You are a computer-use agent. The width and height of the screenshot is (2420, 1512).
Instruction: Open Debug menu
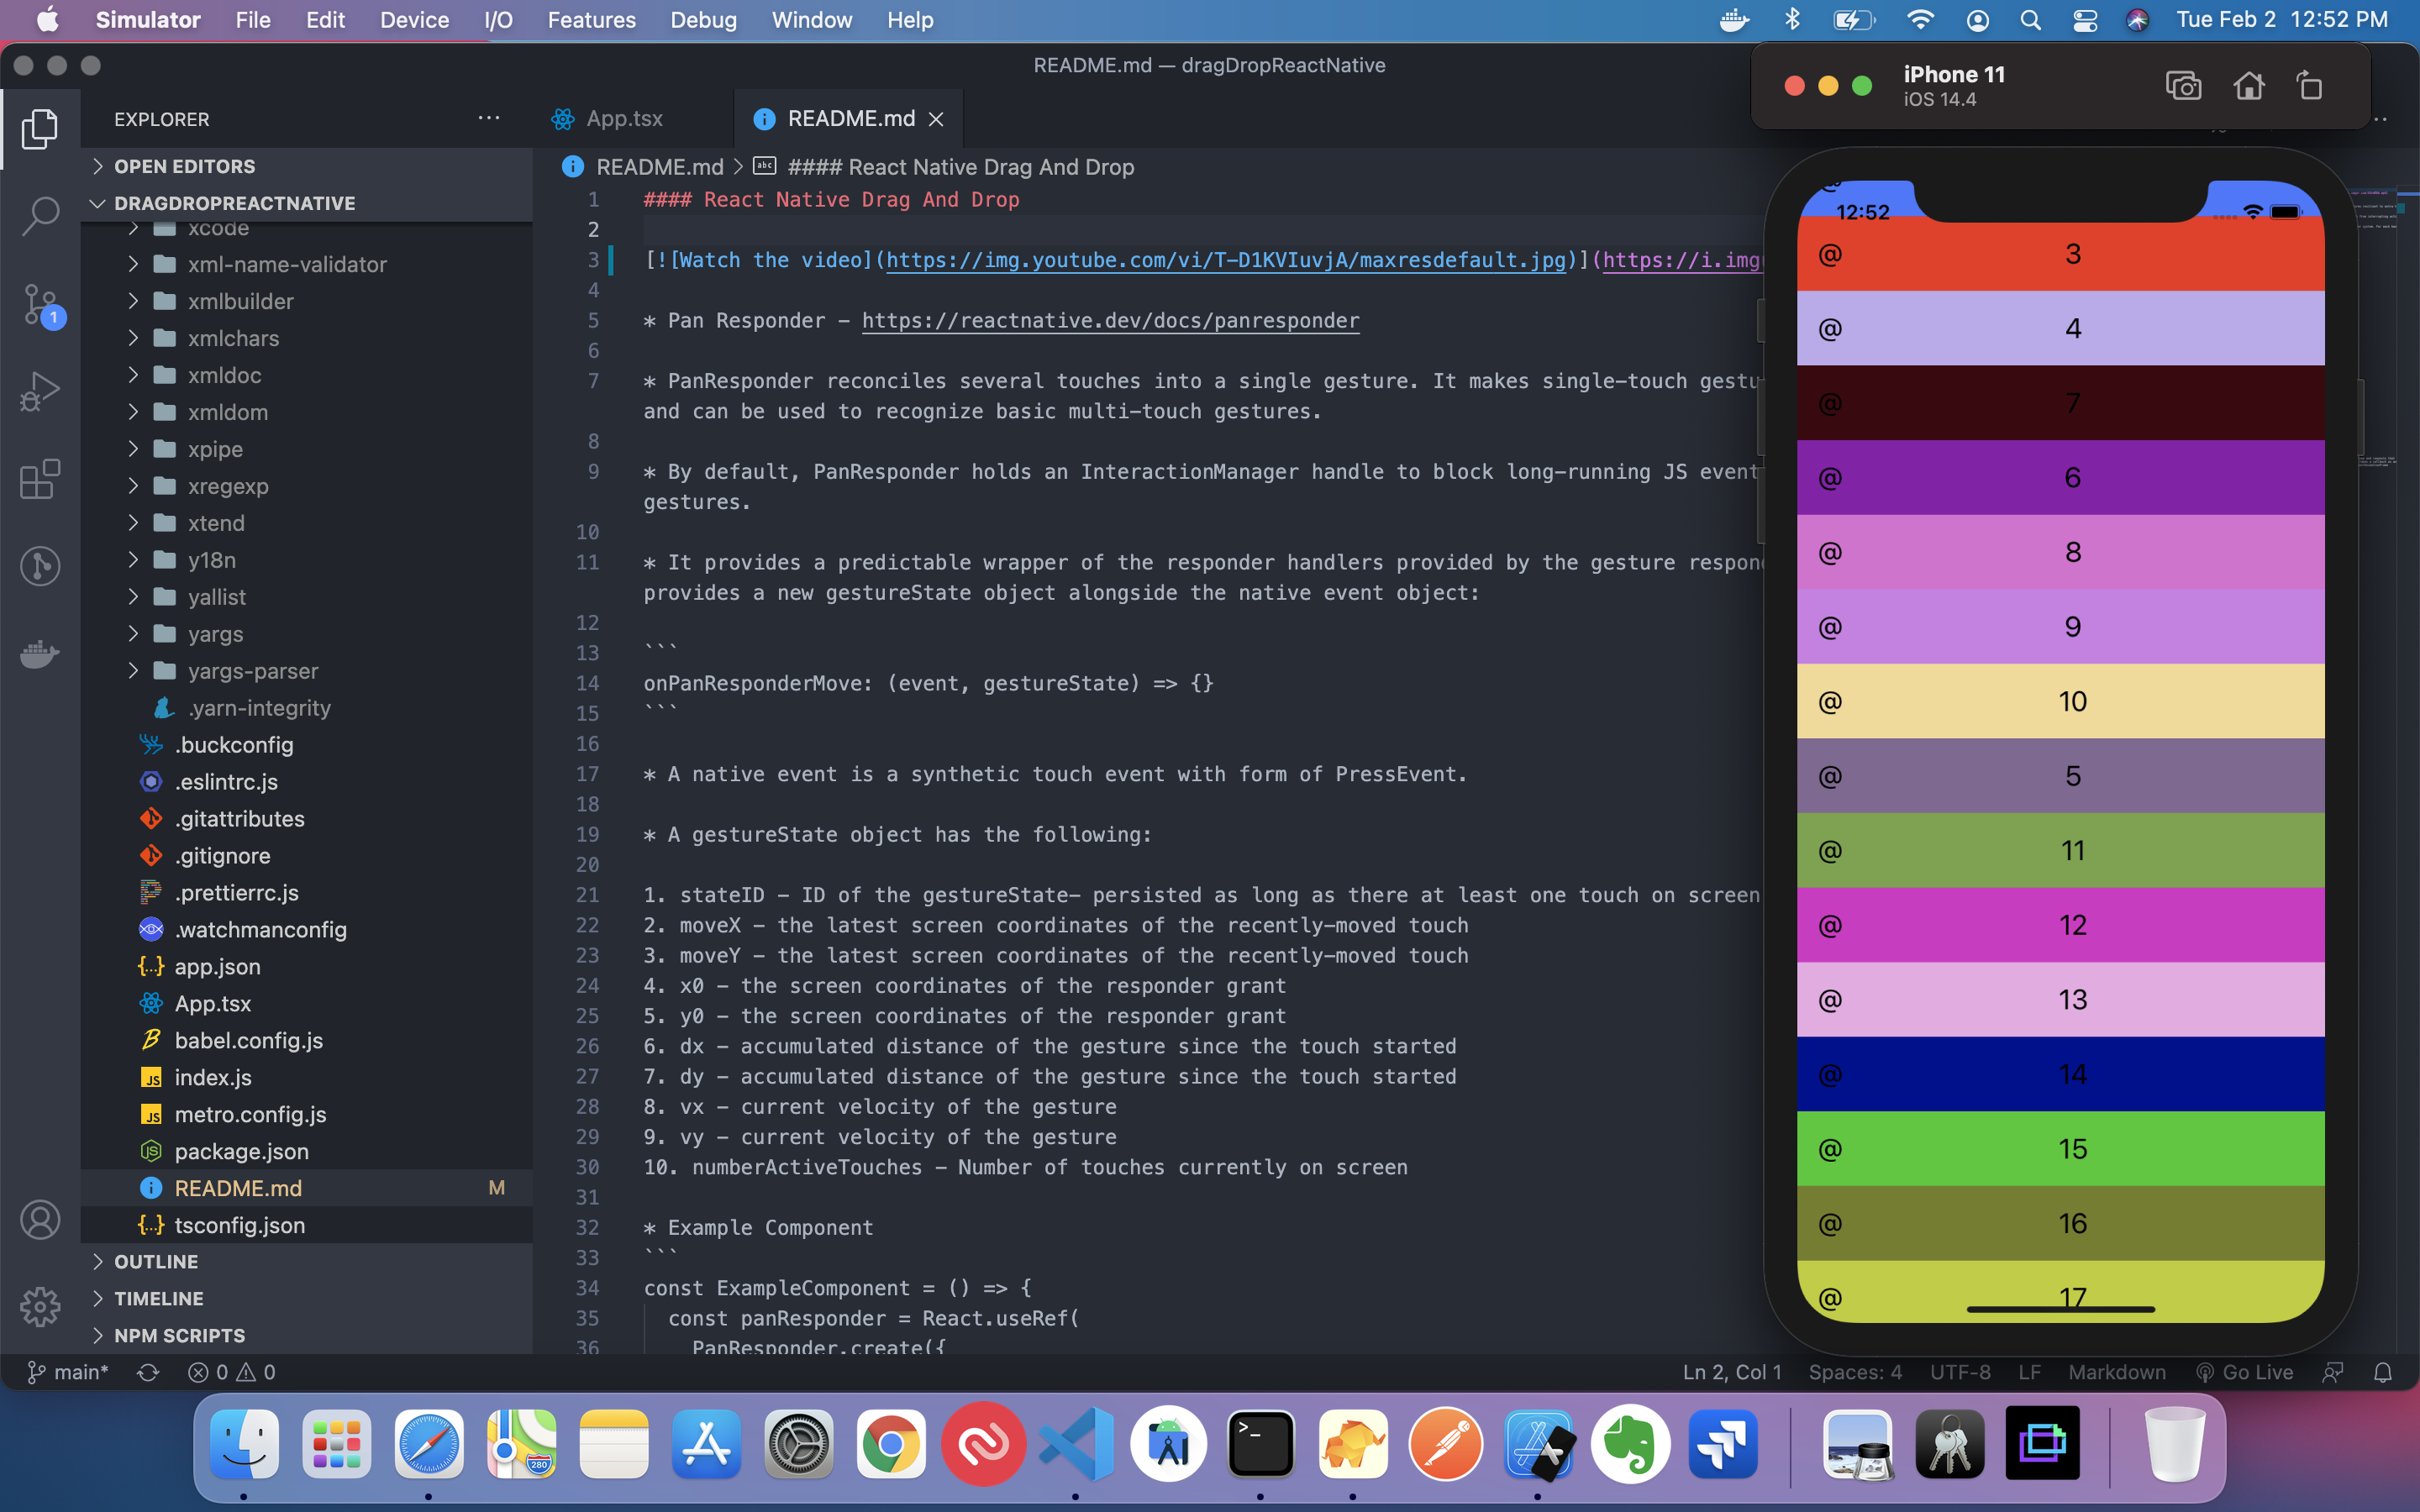tap(703, 20)
